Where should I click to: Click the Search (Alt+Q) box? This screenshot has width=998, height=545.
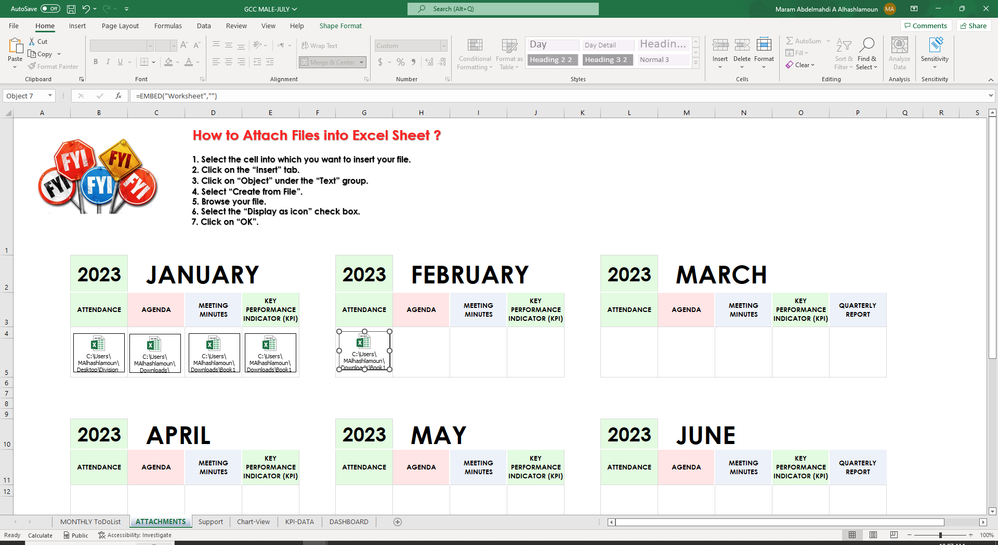(503, 9)
